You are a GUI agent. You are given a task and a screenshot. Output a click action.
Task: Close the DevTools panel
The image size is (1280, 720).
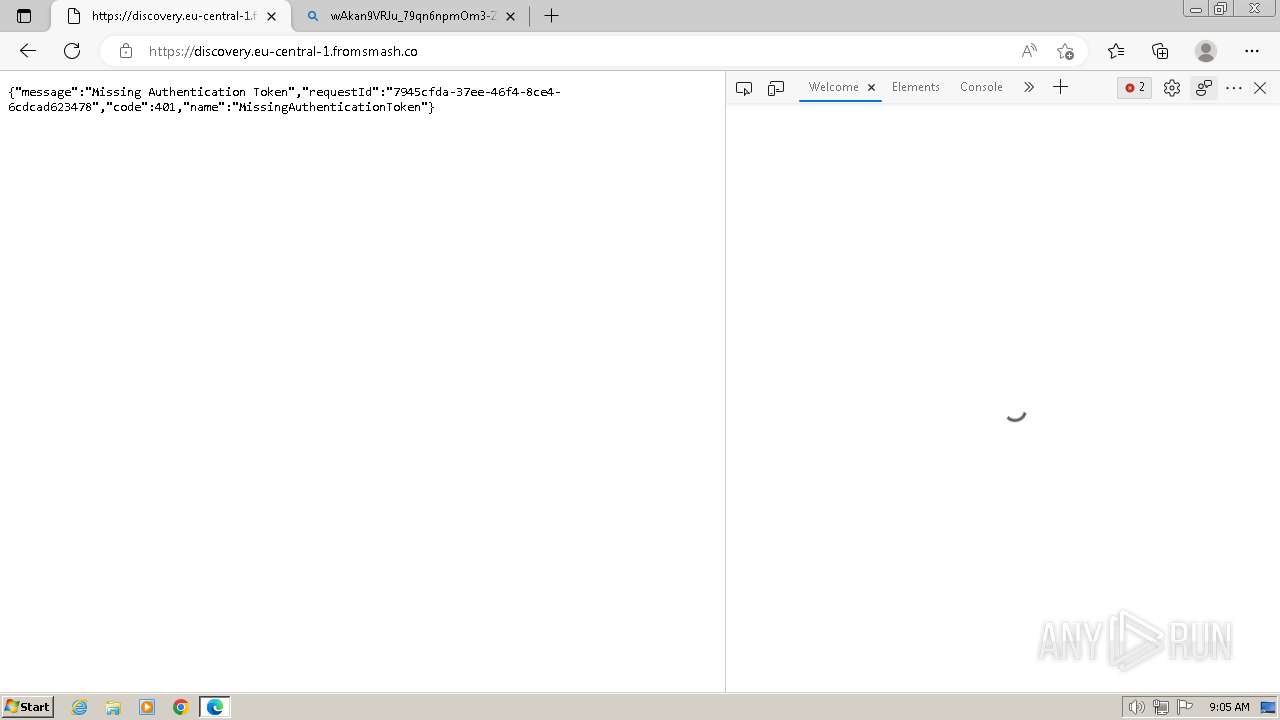pos(1260,88)
